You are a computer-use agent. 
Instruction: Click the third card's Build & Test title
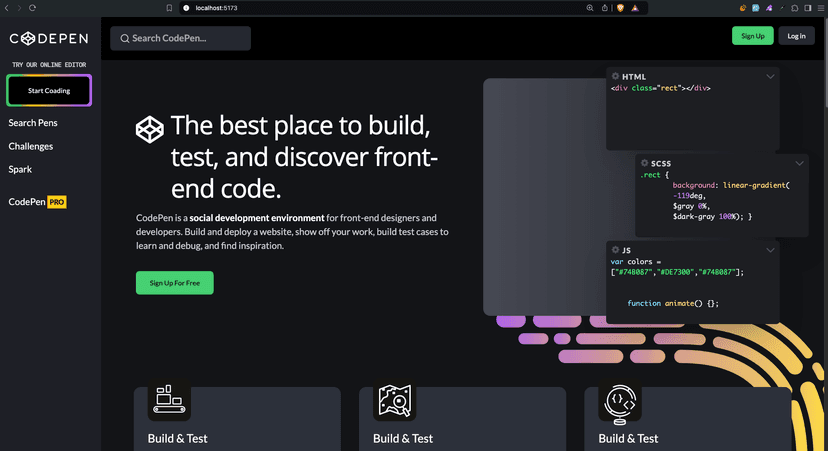coord(628,438)
